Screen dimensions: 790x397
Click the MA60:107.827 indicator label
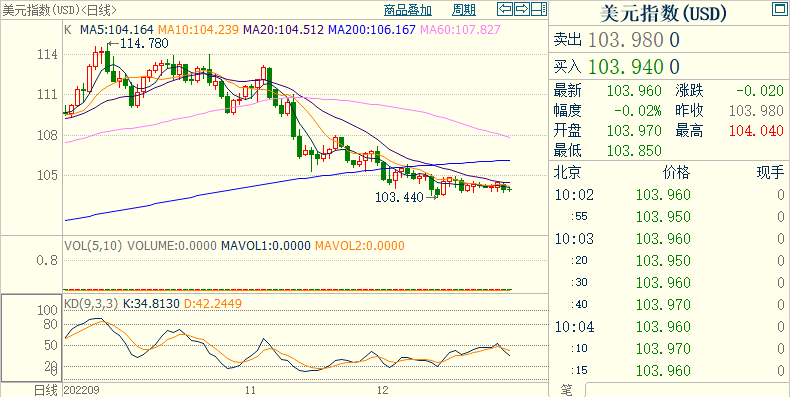460,30
